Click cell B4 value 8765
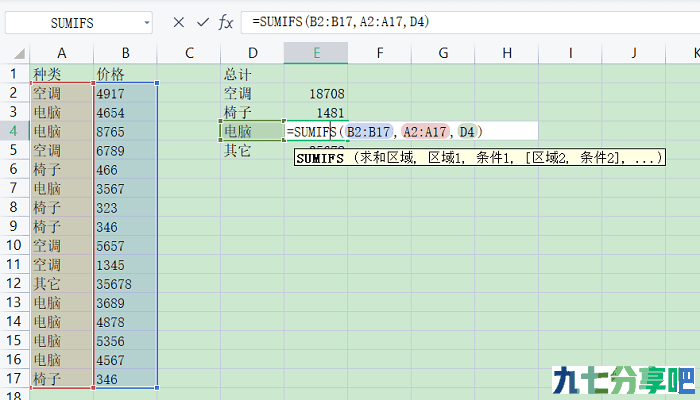The height and width of the screenshot is (400, 700). [x=125, y=131]
